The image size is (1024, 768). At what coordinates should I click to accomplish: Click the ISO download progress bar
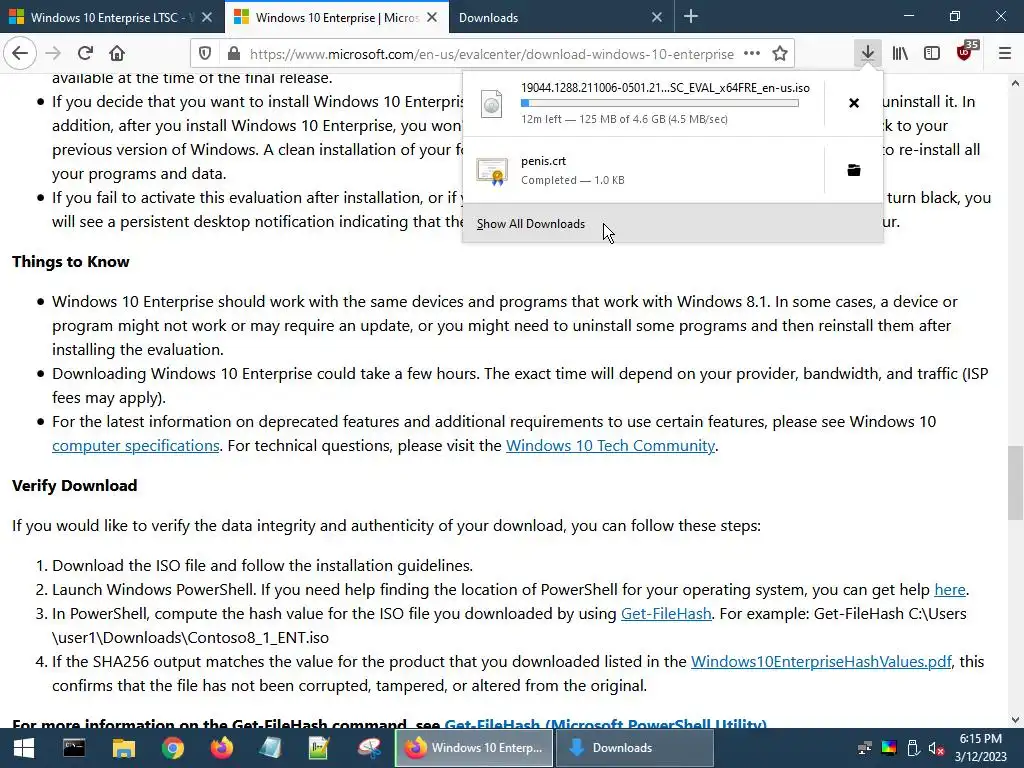pos(660,103)
